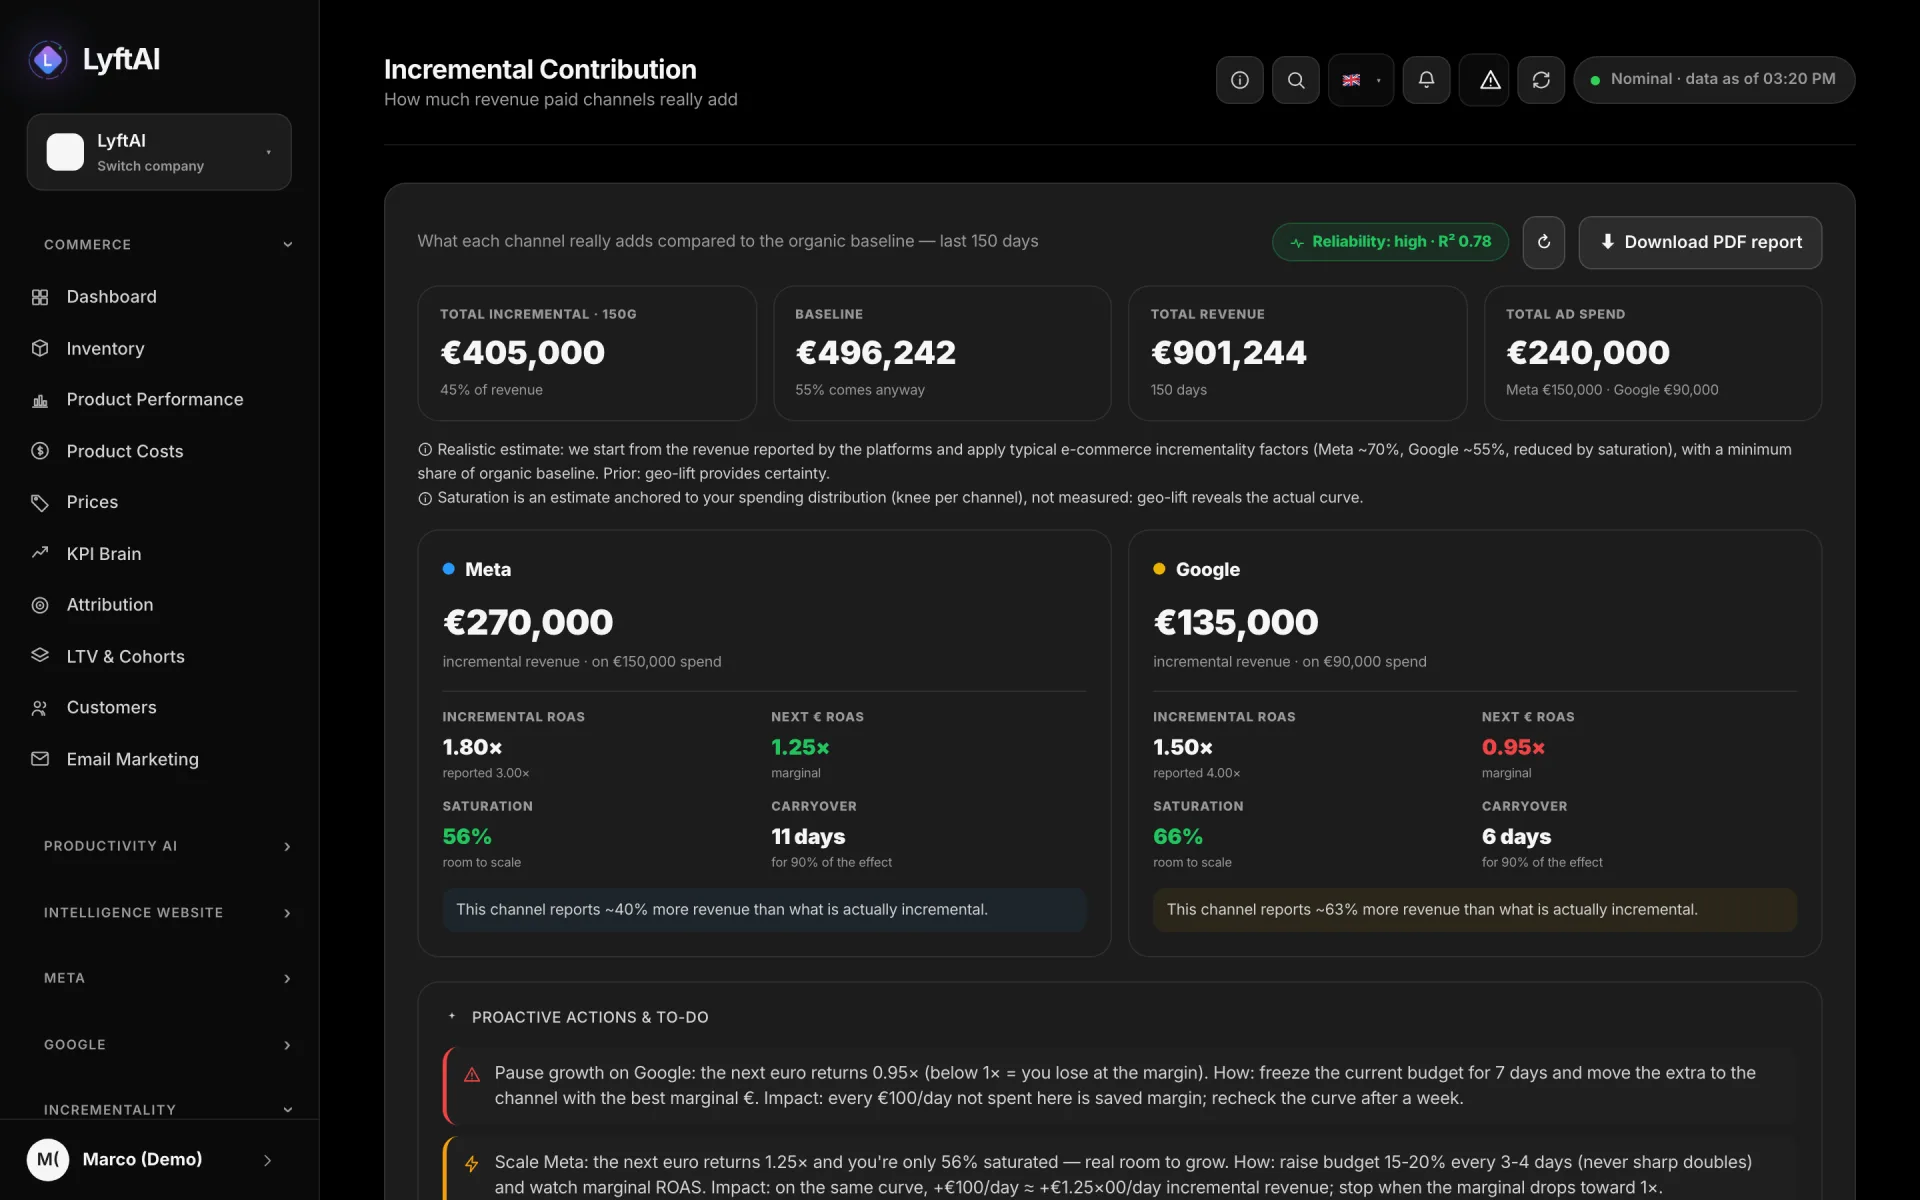
Task: Click the header refresh sync icon
Action: 1541,80
